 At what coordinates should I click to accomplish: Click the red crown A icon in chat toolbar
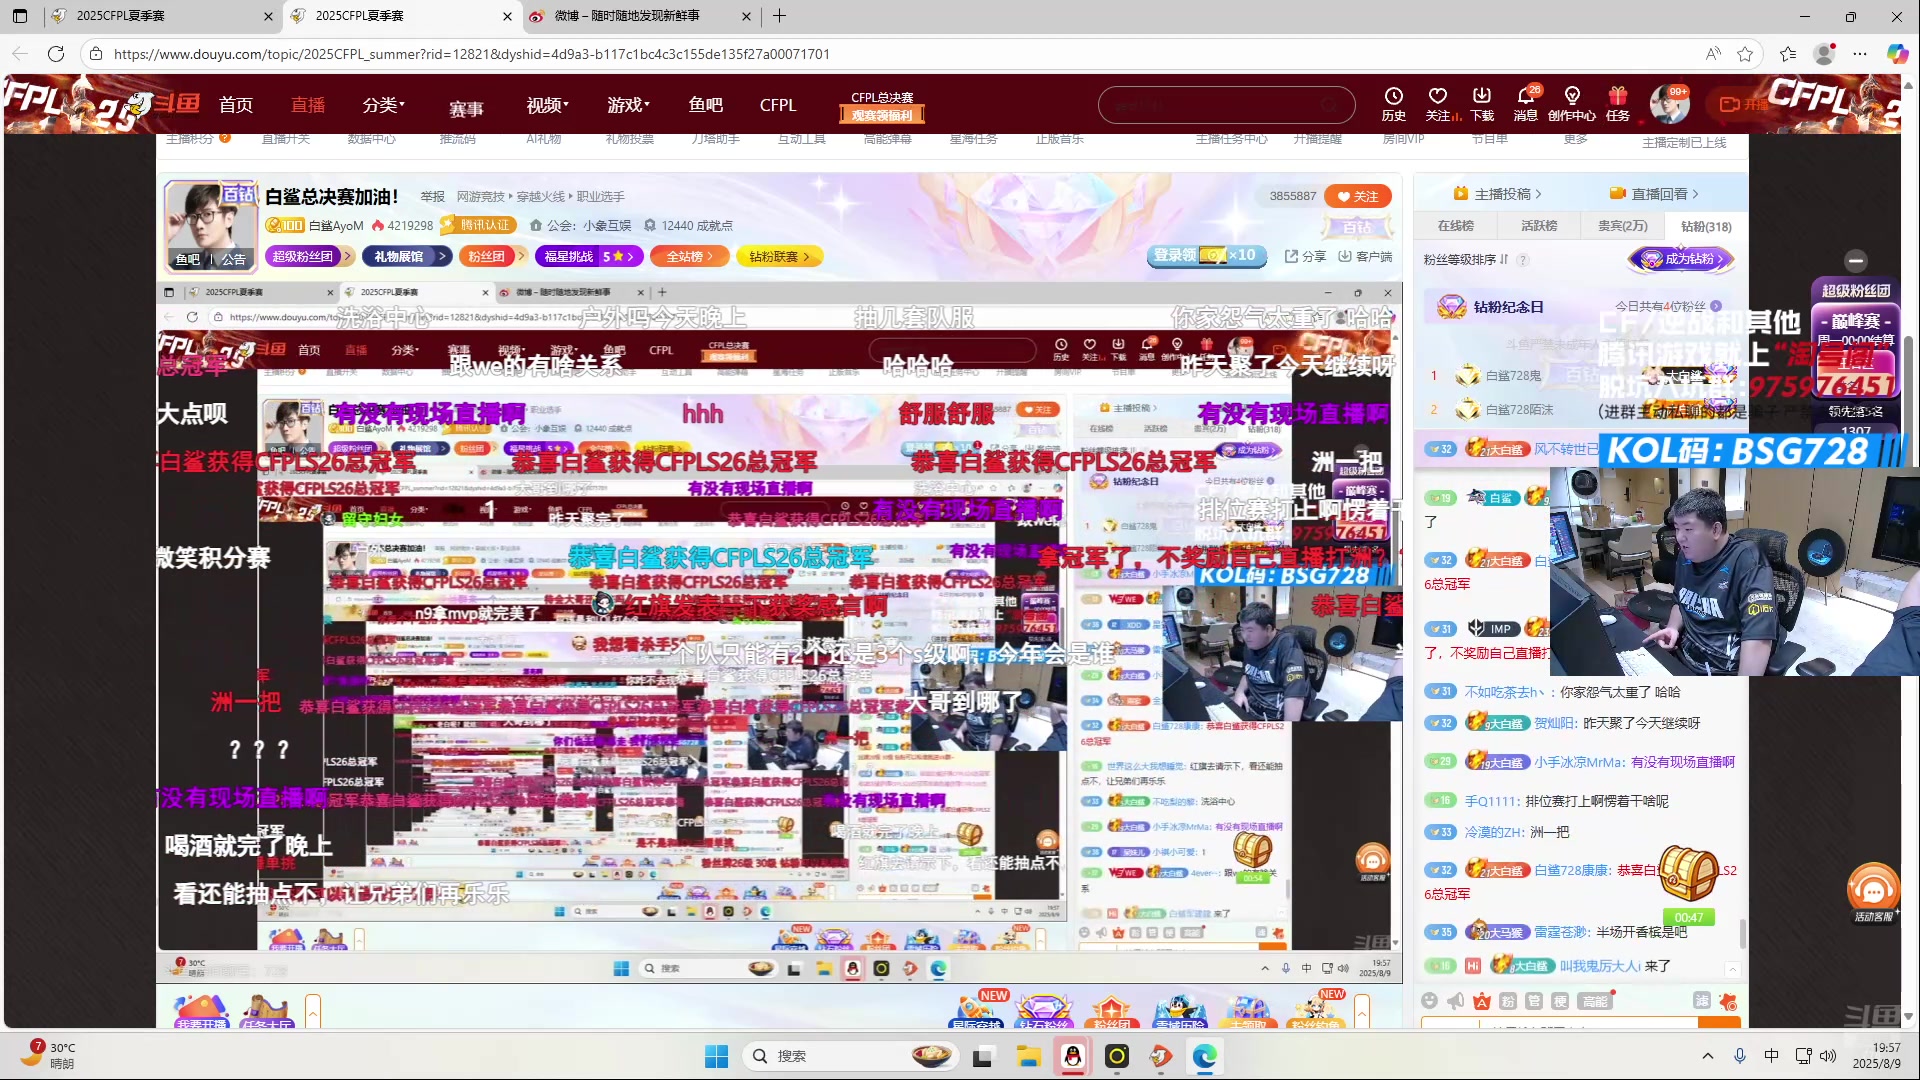1482,1001
